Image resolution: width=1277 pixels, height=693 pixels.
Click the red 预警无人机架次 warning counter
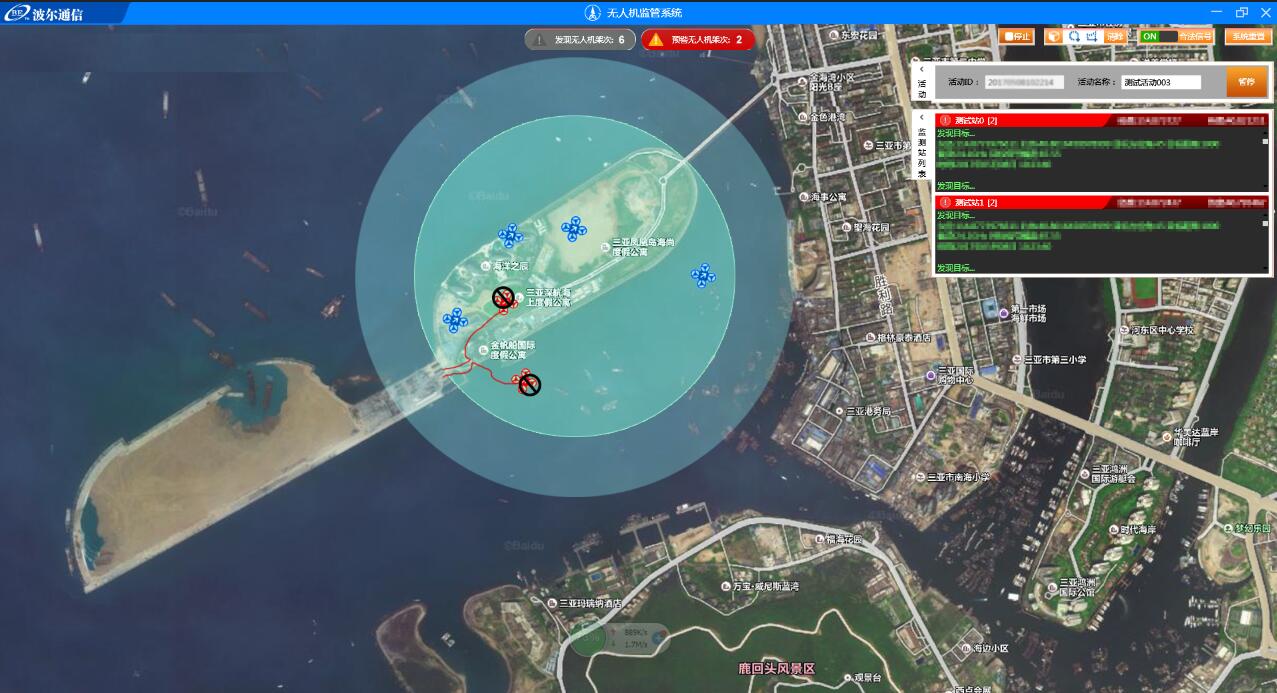[697, 40]
